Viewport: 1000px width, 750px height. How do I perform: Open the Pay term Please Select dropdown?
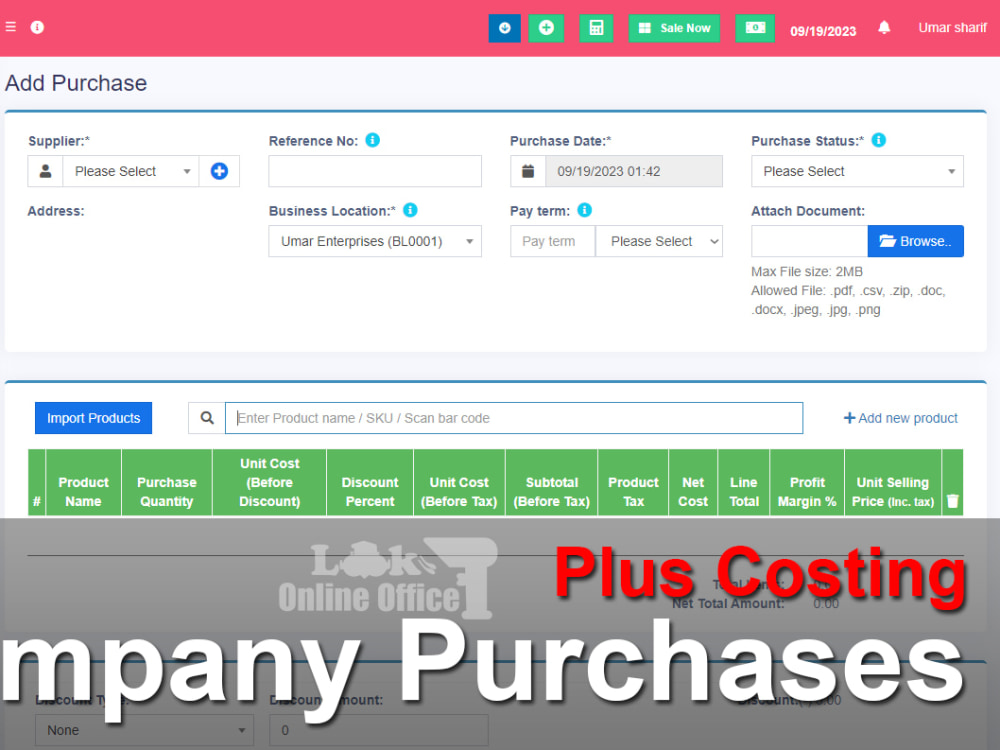[659, 241]
